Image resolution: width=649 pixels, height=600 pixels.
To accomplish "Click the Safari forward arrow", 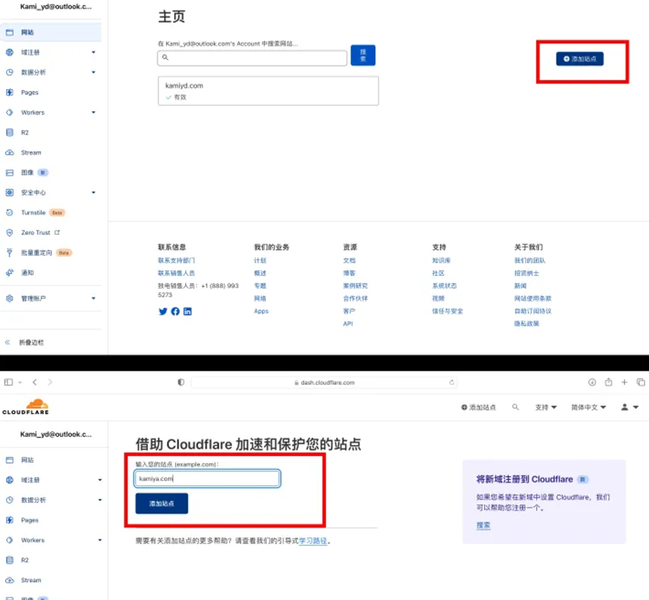I will point(50,382).
